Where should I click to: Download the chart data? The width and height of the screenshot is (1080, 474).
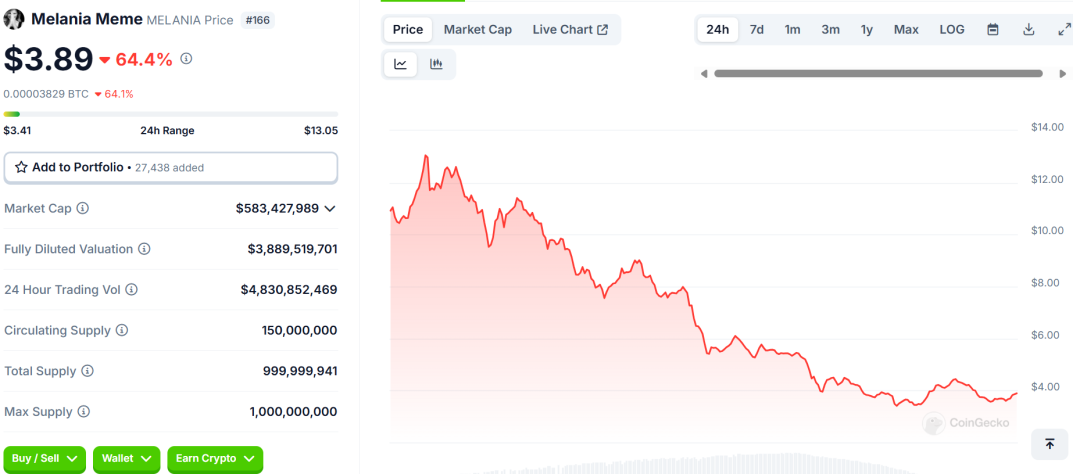[1028, 30]
